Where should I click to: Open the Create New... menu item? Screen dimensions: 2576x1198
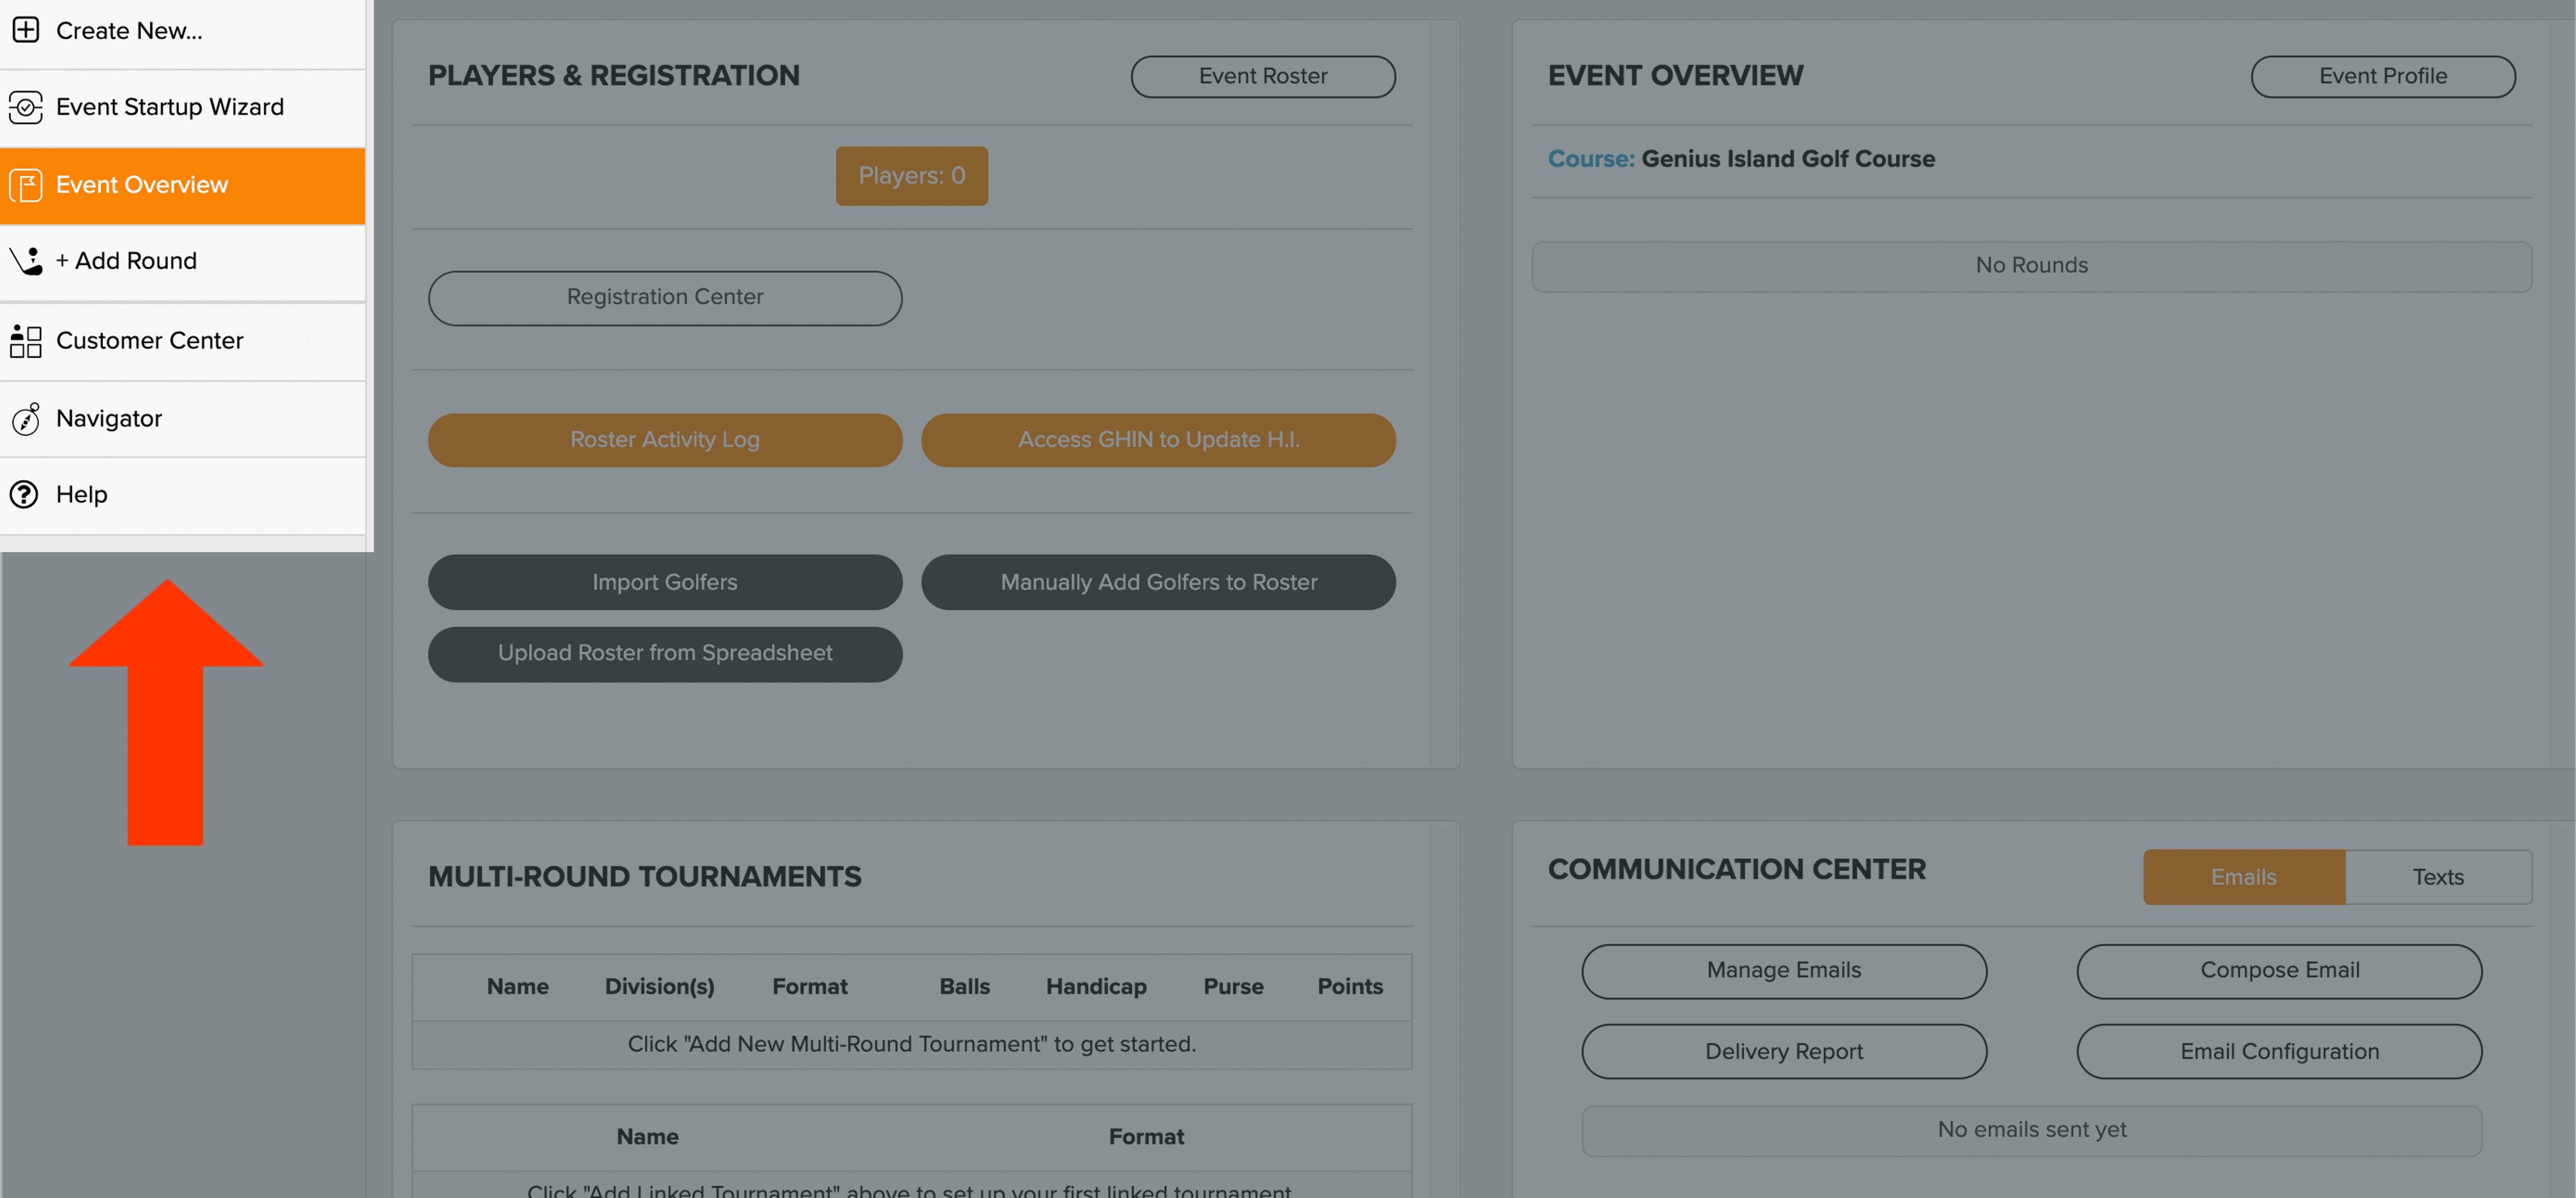[183, 31]
